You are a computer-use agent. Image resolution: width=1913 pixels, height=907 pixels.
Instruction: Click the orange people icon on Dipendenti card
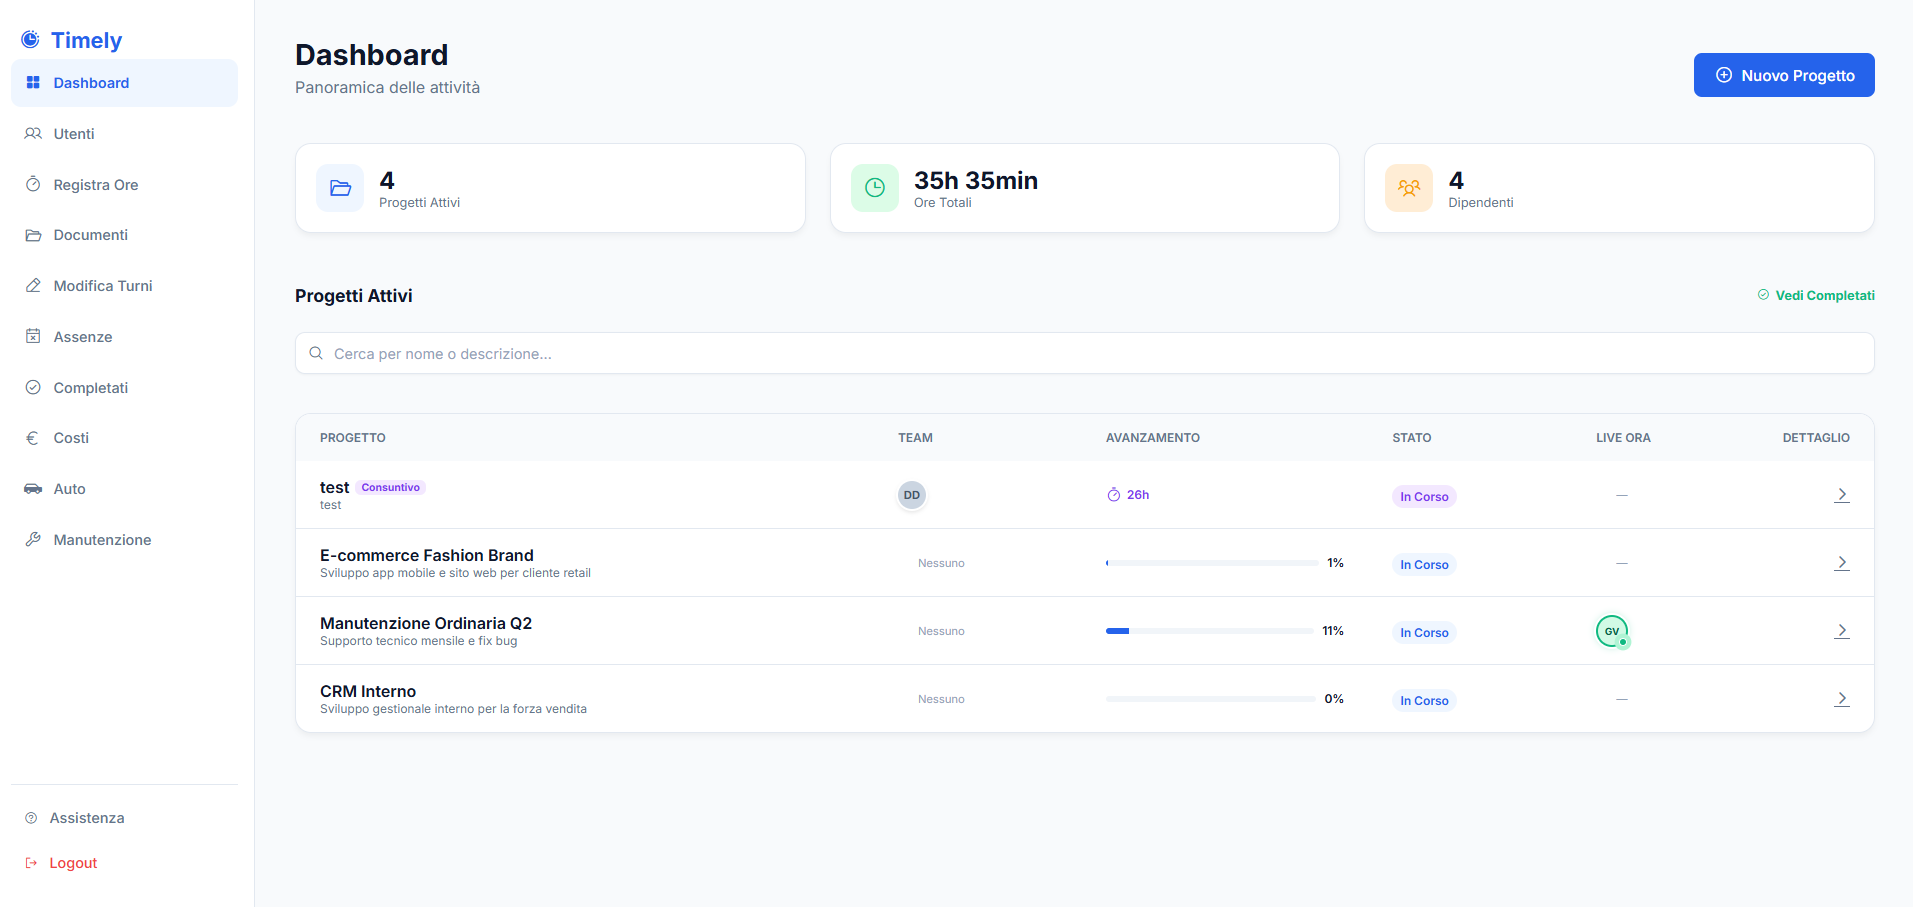[x=1408, y=188]
